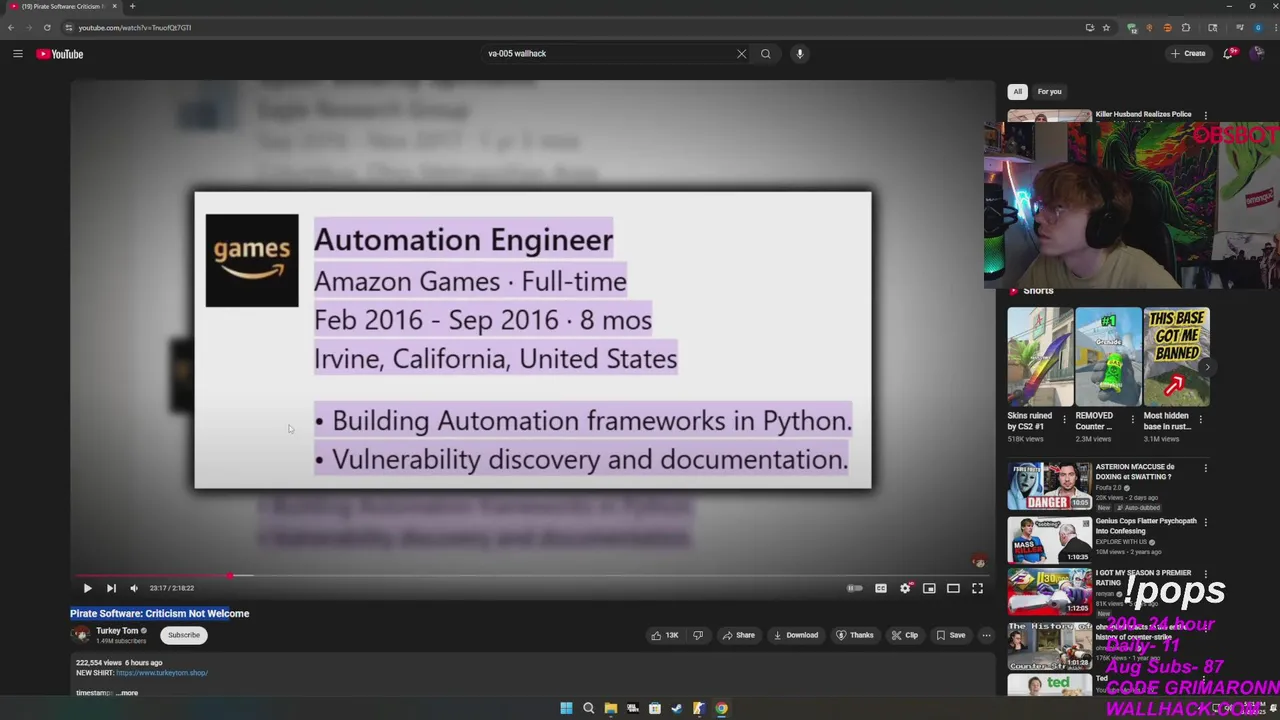Screen dimensions: 1280x720
Task: Open the Create menu
Action: 1189,54
